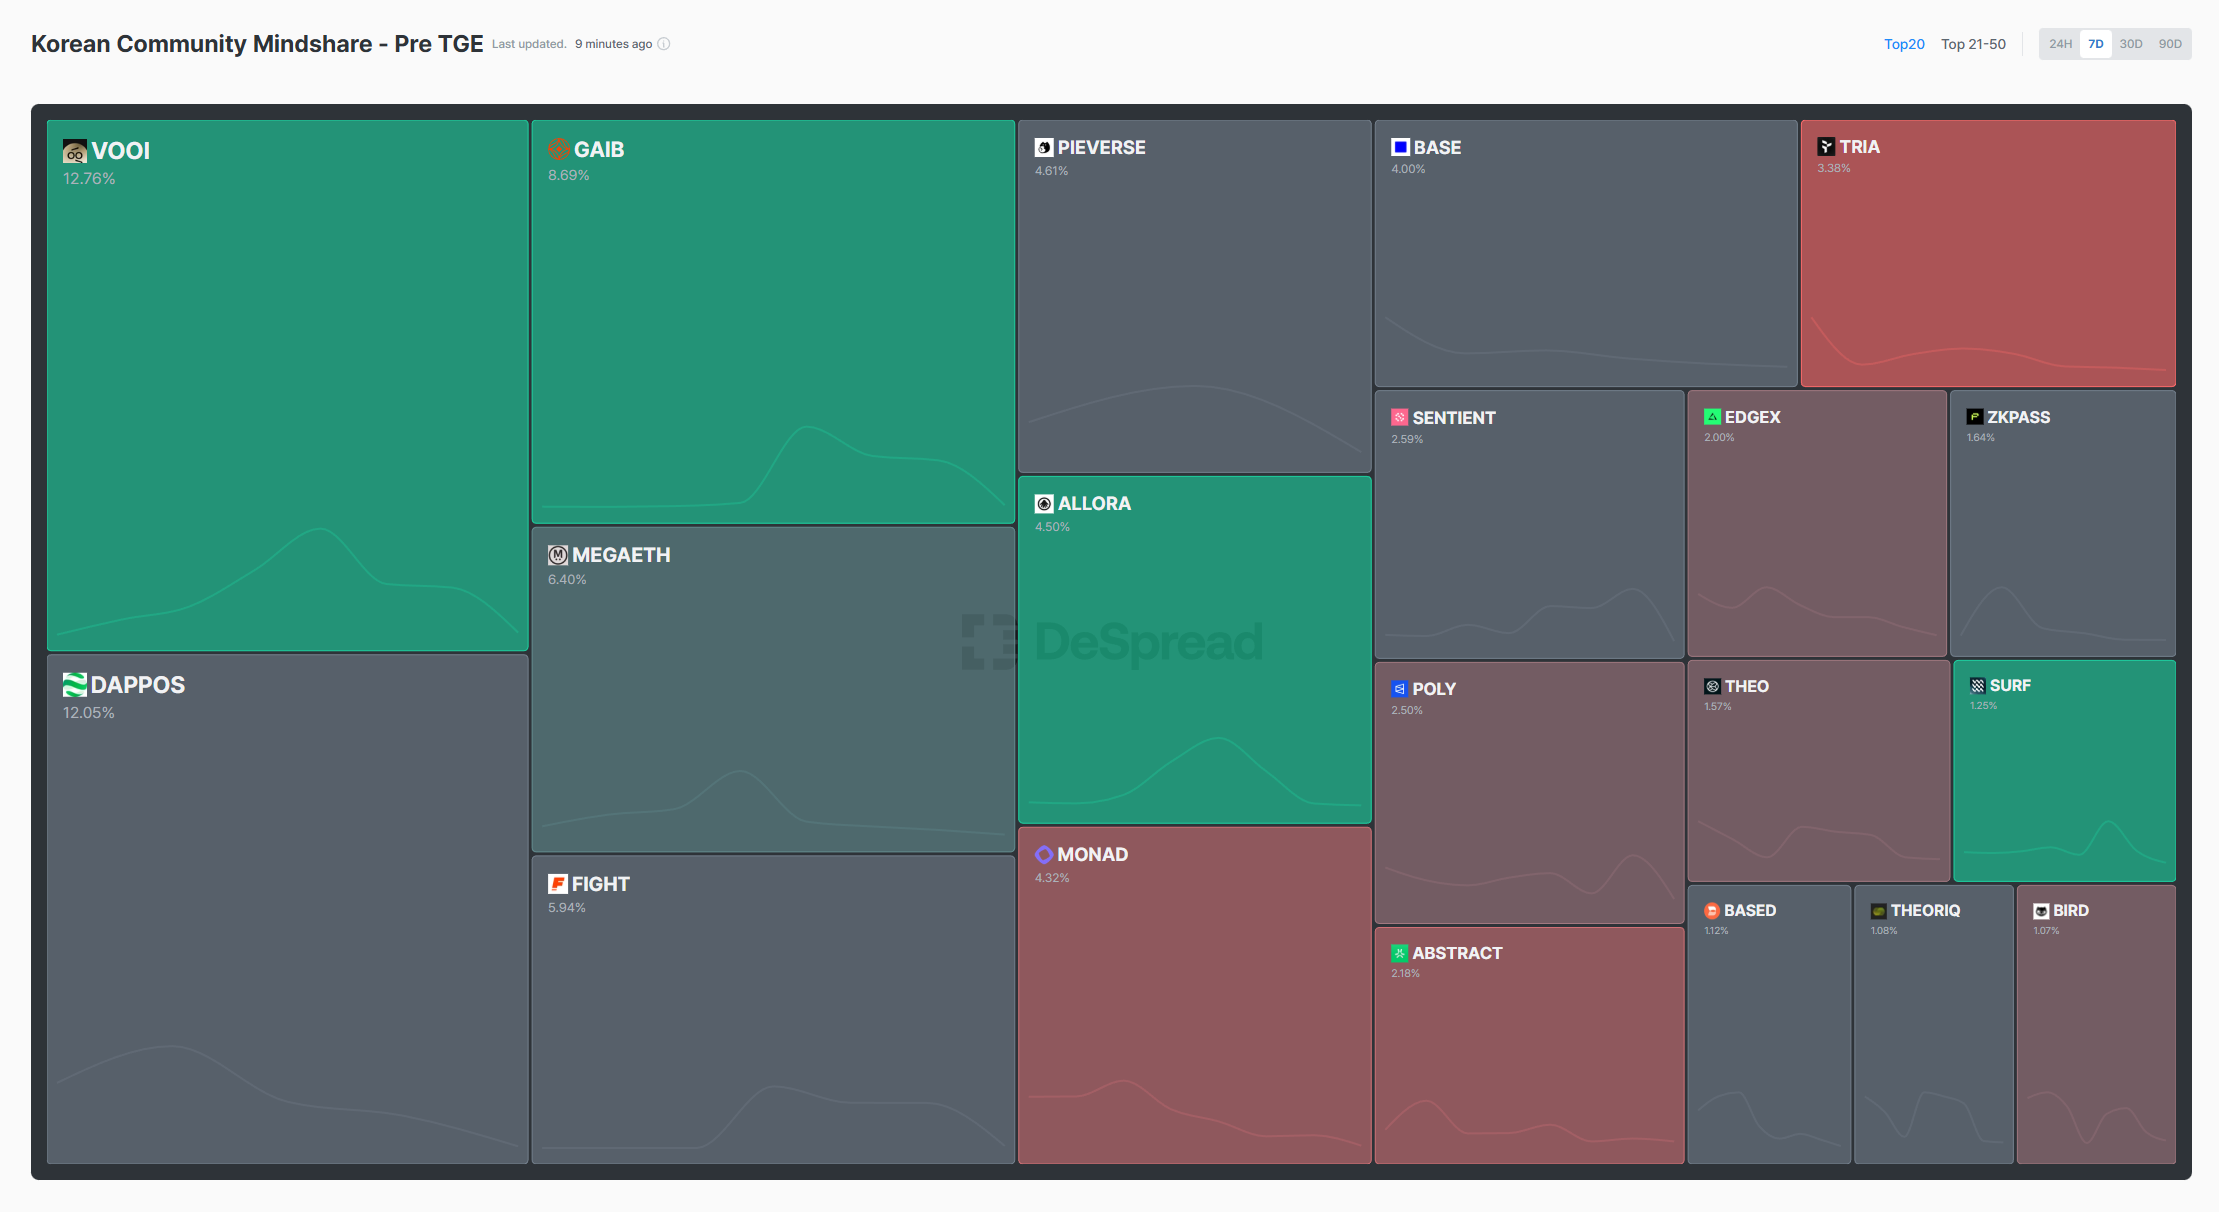The image size is (2219, 1212).
Task: Click the FIGHT red logo icon
Action: point(558,884)
